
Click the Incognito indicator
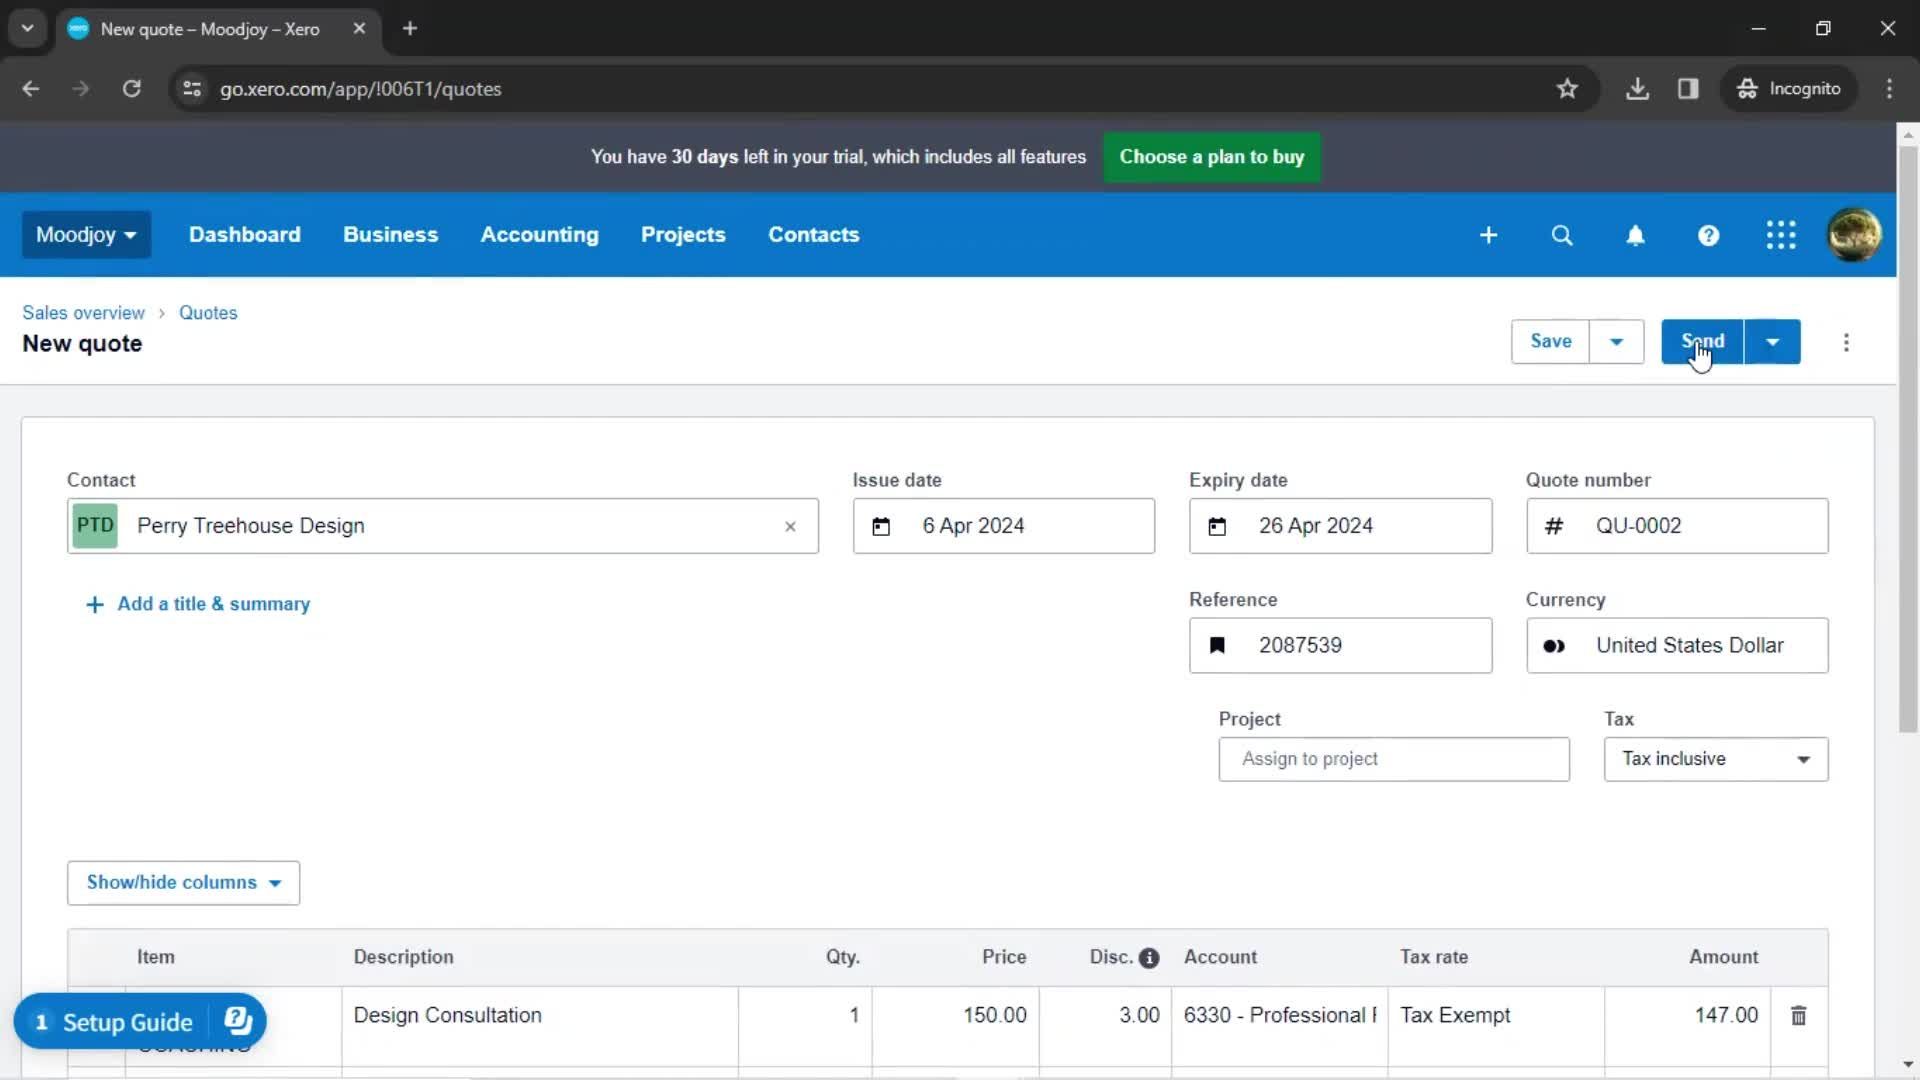(1788, 89)
